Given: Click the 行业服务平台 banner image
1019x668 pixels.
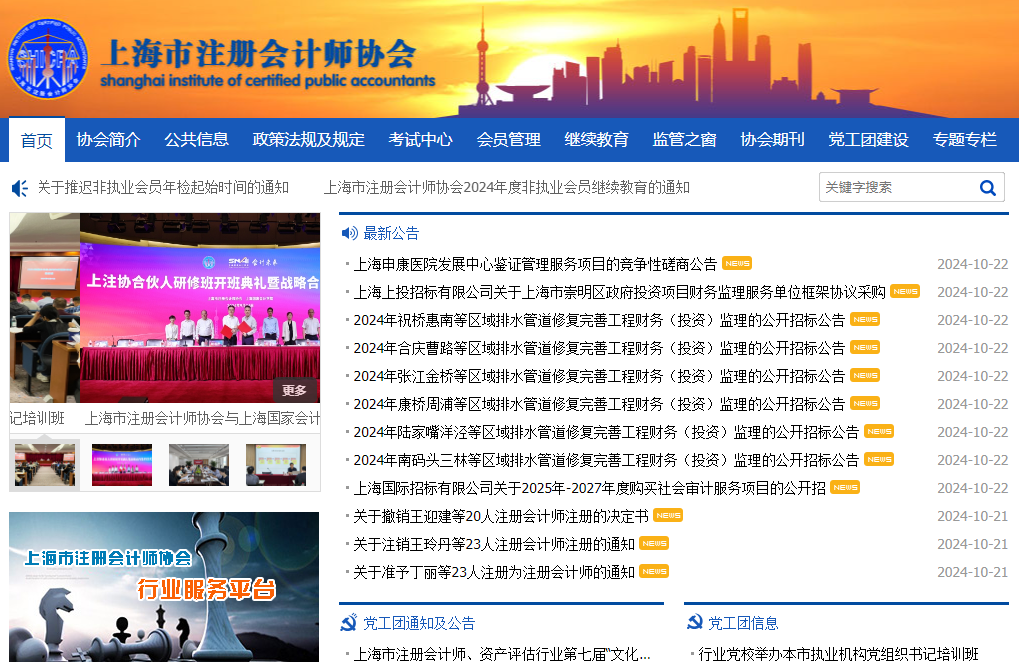Looking at the screenshot, I should click(164, 588).
